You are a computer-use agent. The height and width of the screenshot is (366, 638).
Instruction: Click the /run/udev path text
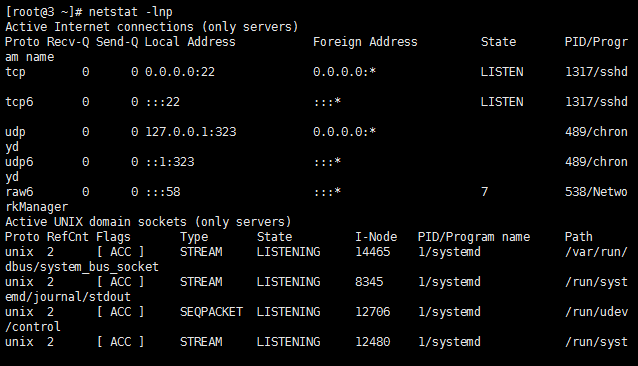[596, 312]
